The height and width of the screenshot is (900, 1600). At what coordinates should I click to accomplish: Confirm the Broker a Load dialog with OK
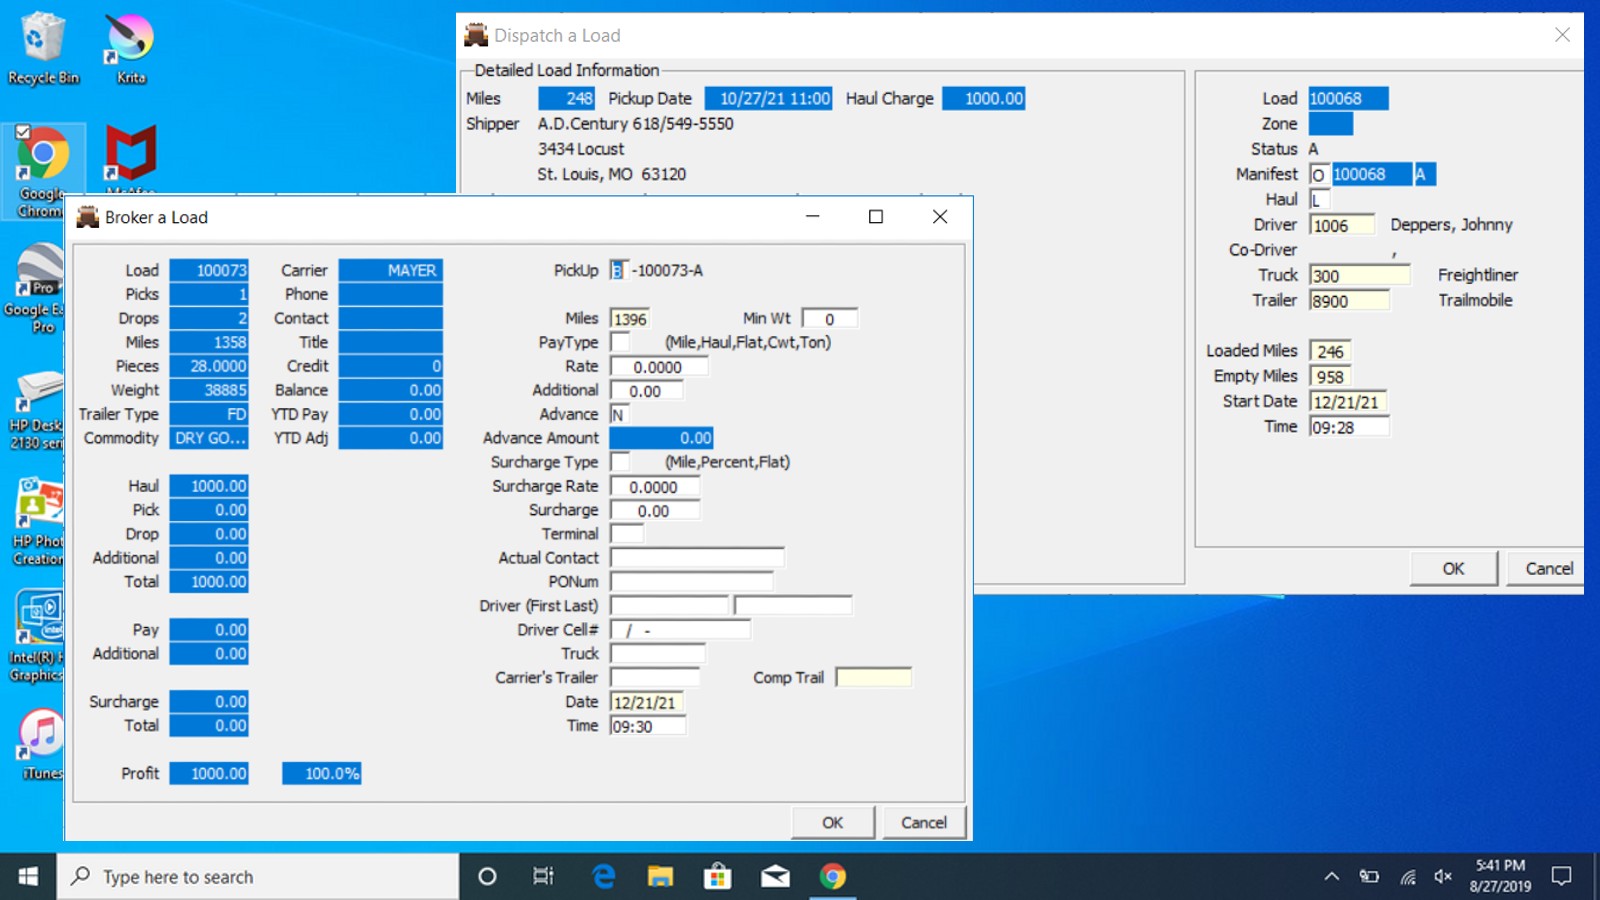[832, 821]
